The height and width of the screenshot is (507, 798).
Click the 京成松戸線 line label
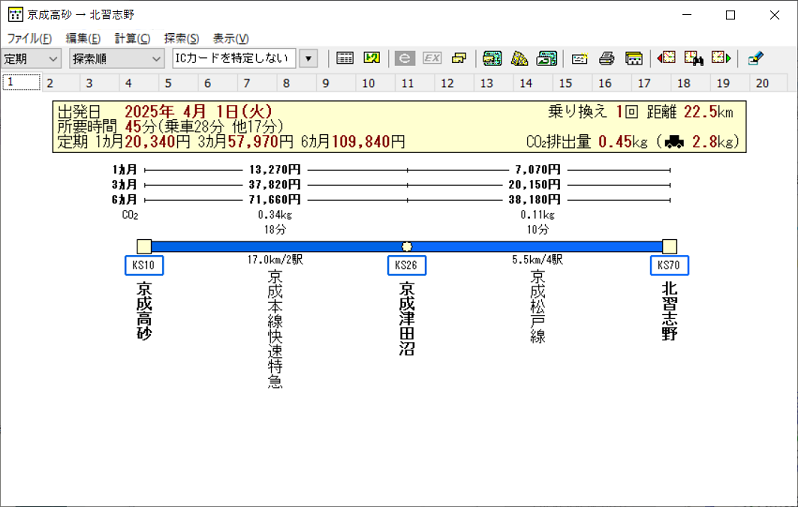pos(538,306)
